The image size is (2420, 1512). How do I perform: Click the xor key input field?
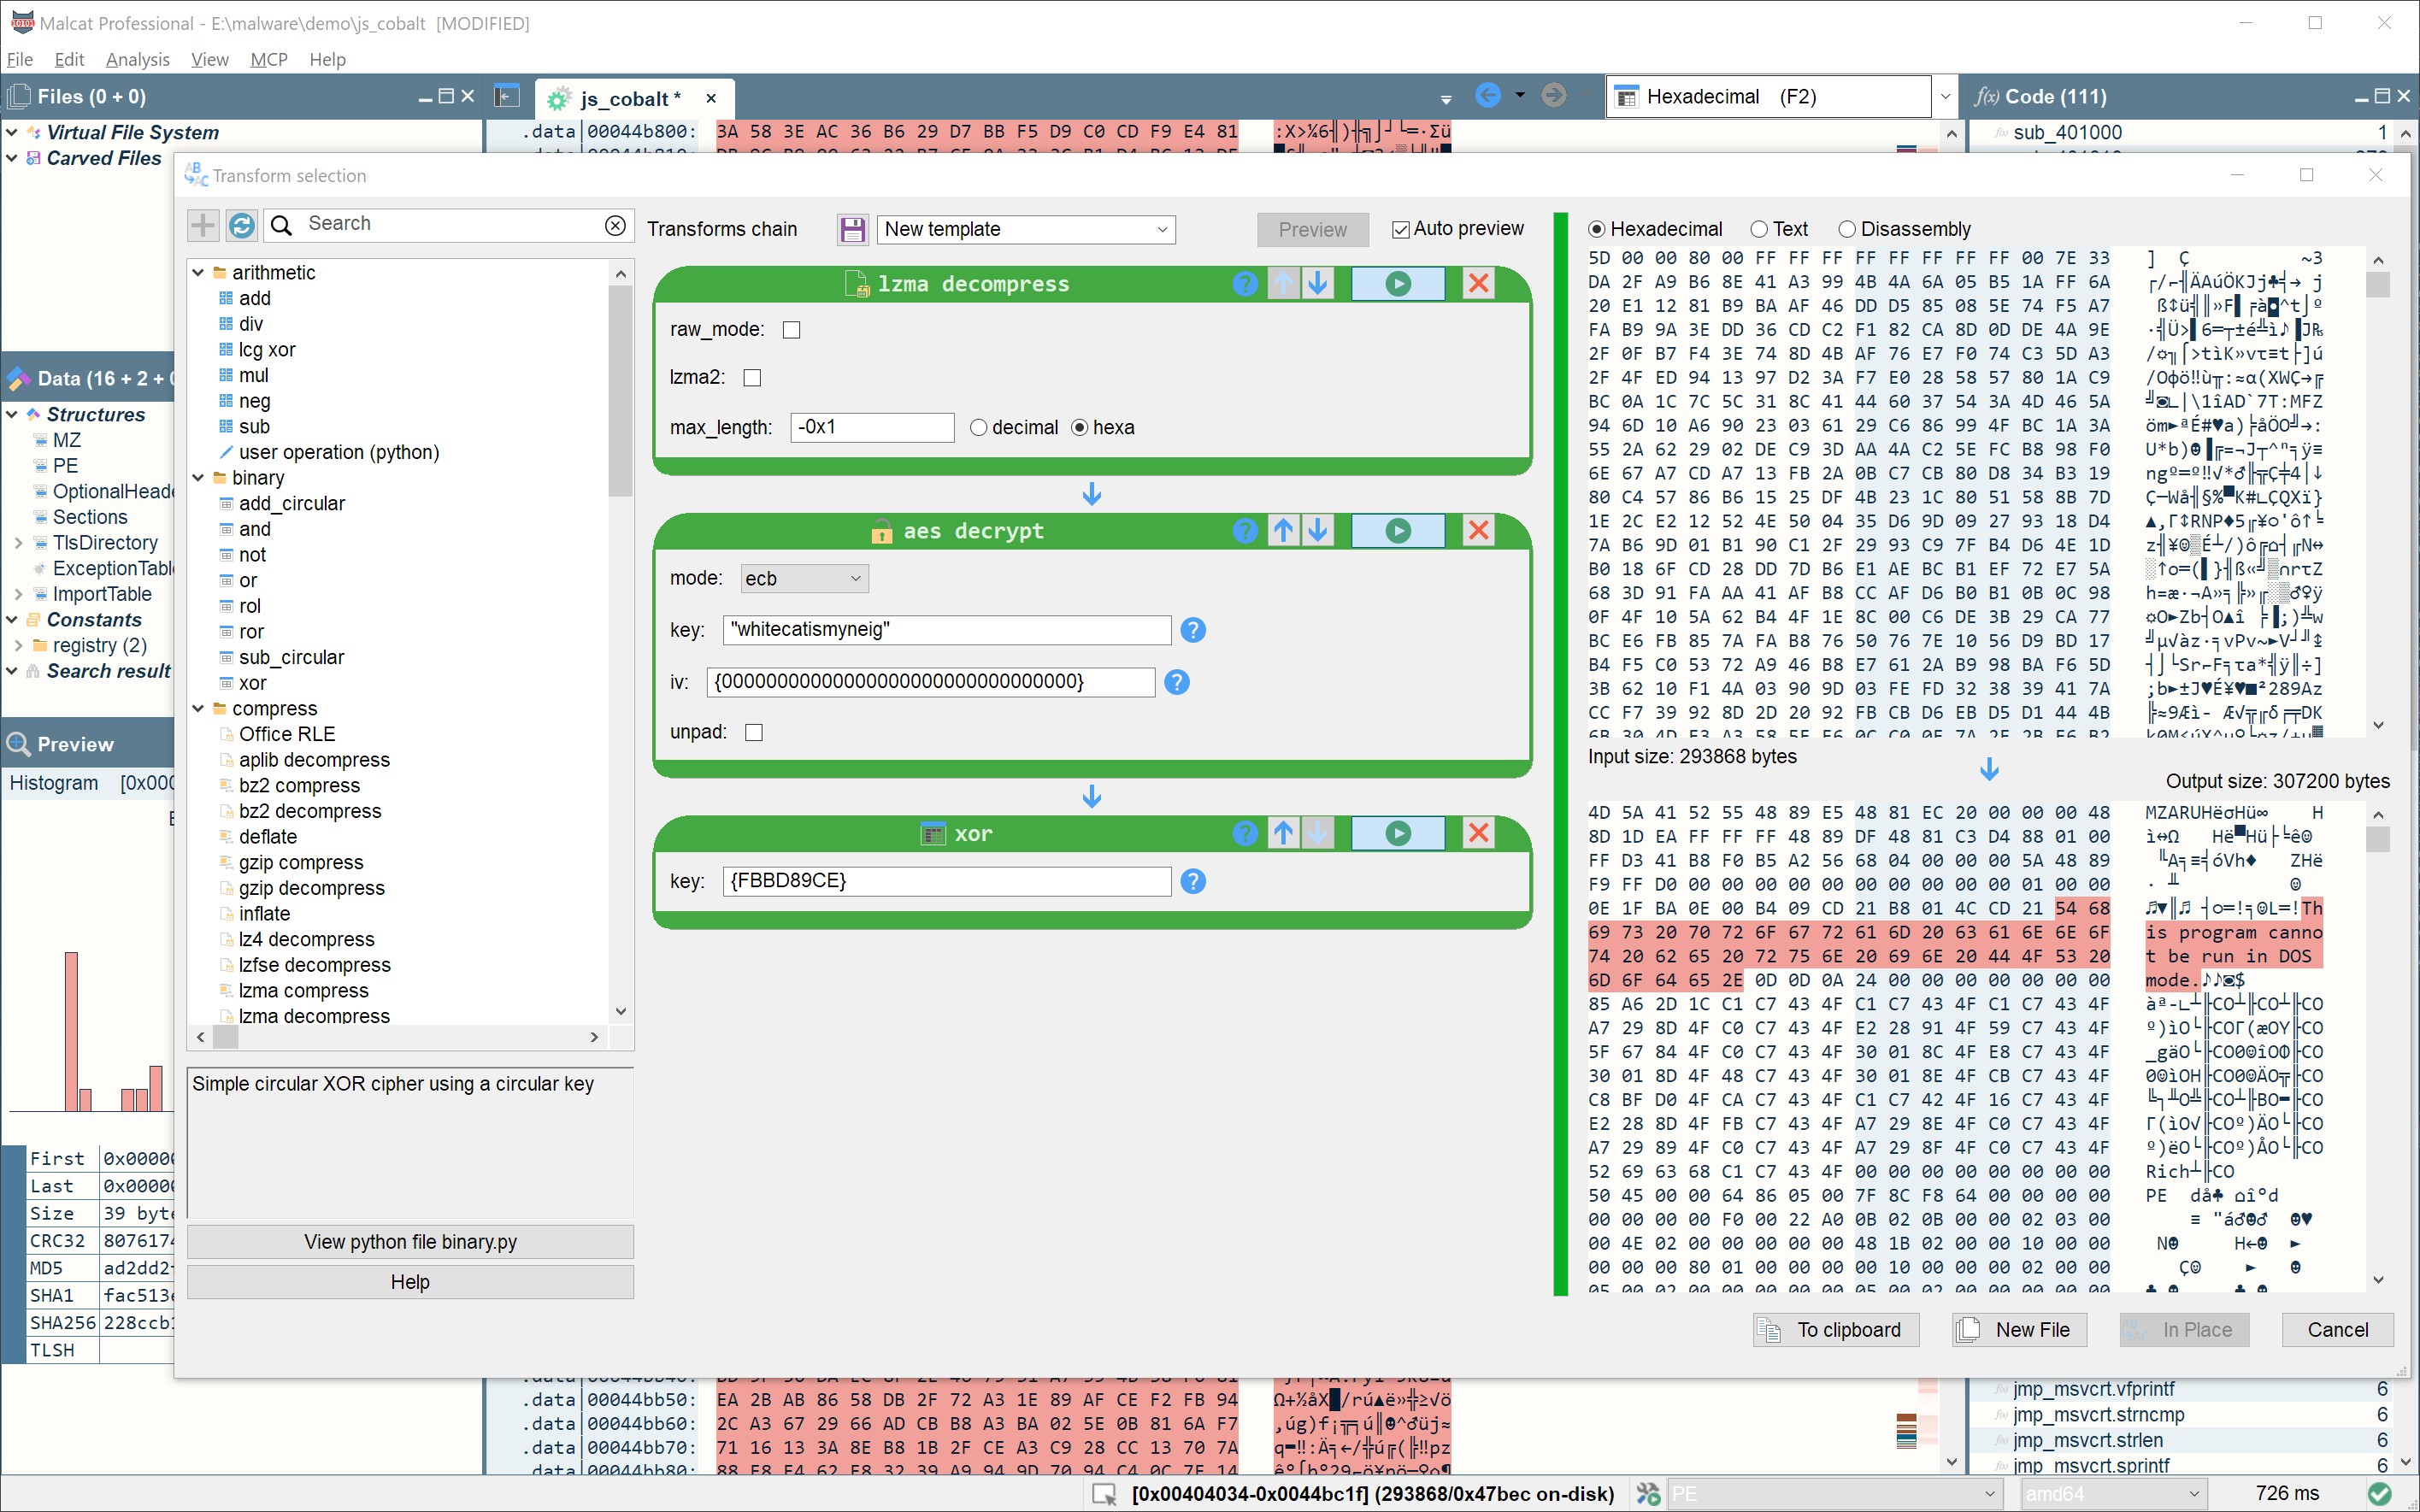point(946,881)
